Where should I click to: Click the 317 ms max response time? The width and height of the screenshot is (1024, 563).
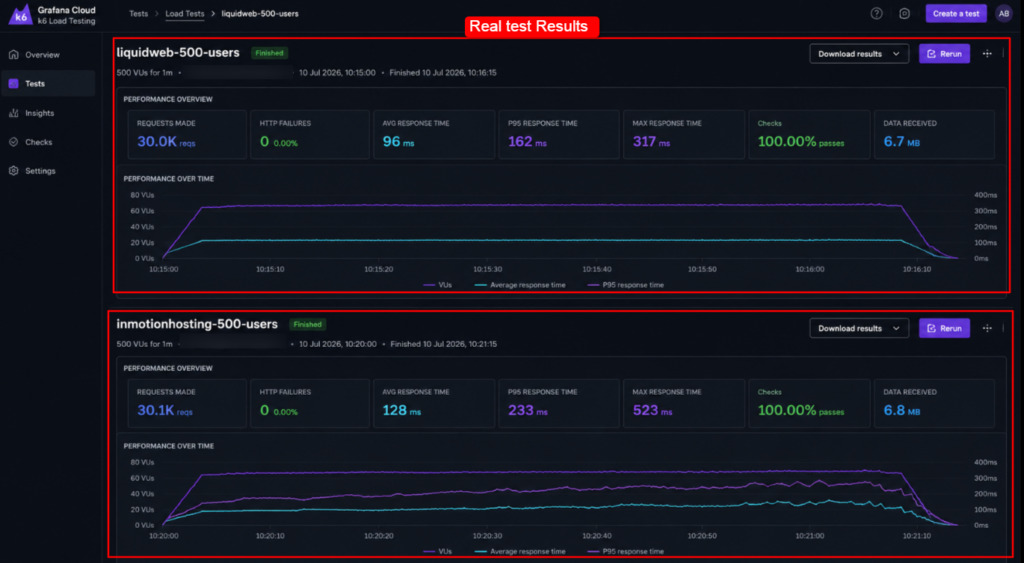(x=651, y=142)
